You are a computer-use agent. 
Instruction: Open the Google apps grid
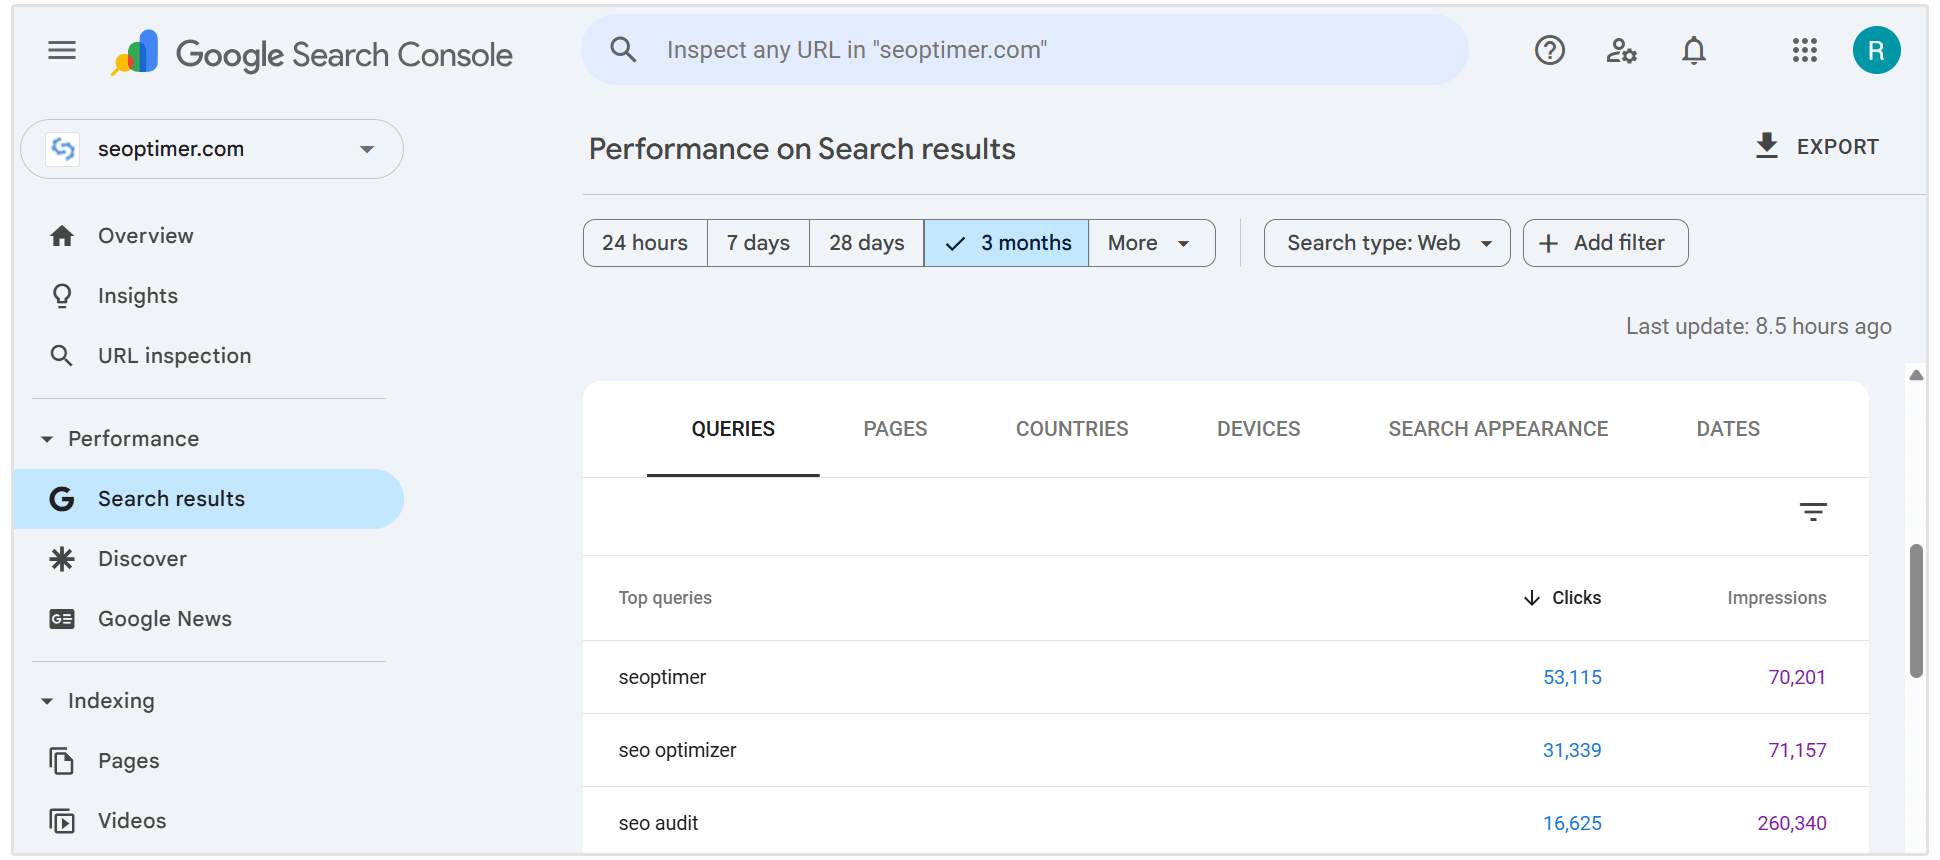click(1804, 50)
